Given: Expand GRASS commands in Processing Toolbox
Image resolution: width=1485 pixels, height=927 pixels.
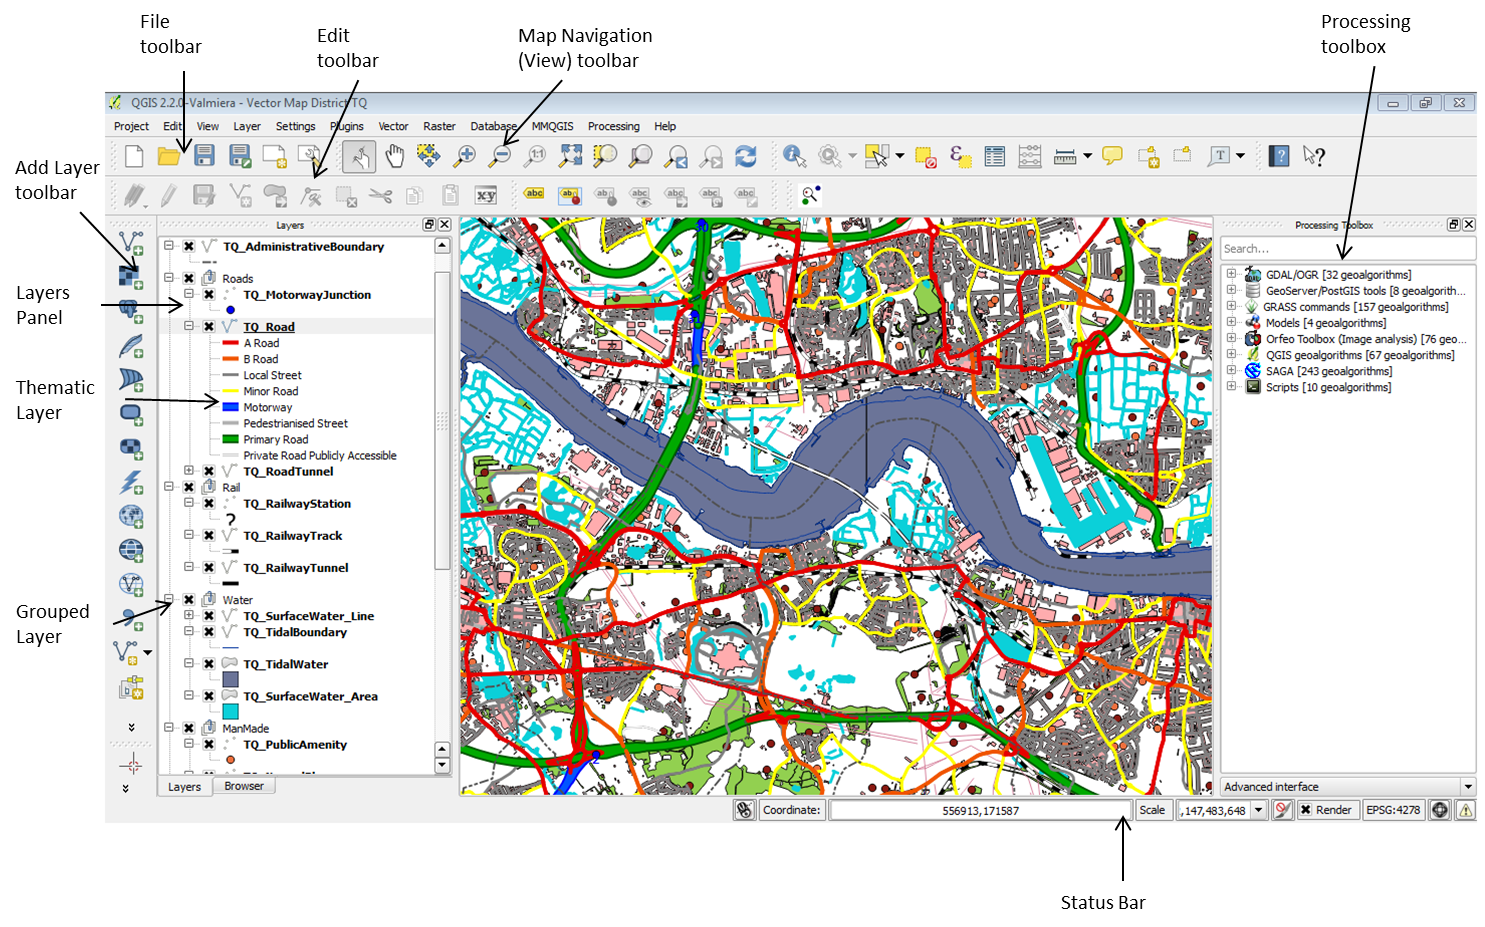Looking at the screenshot, I should 1232,306.
